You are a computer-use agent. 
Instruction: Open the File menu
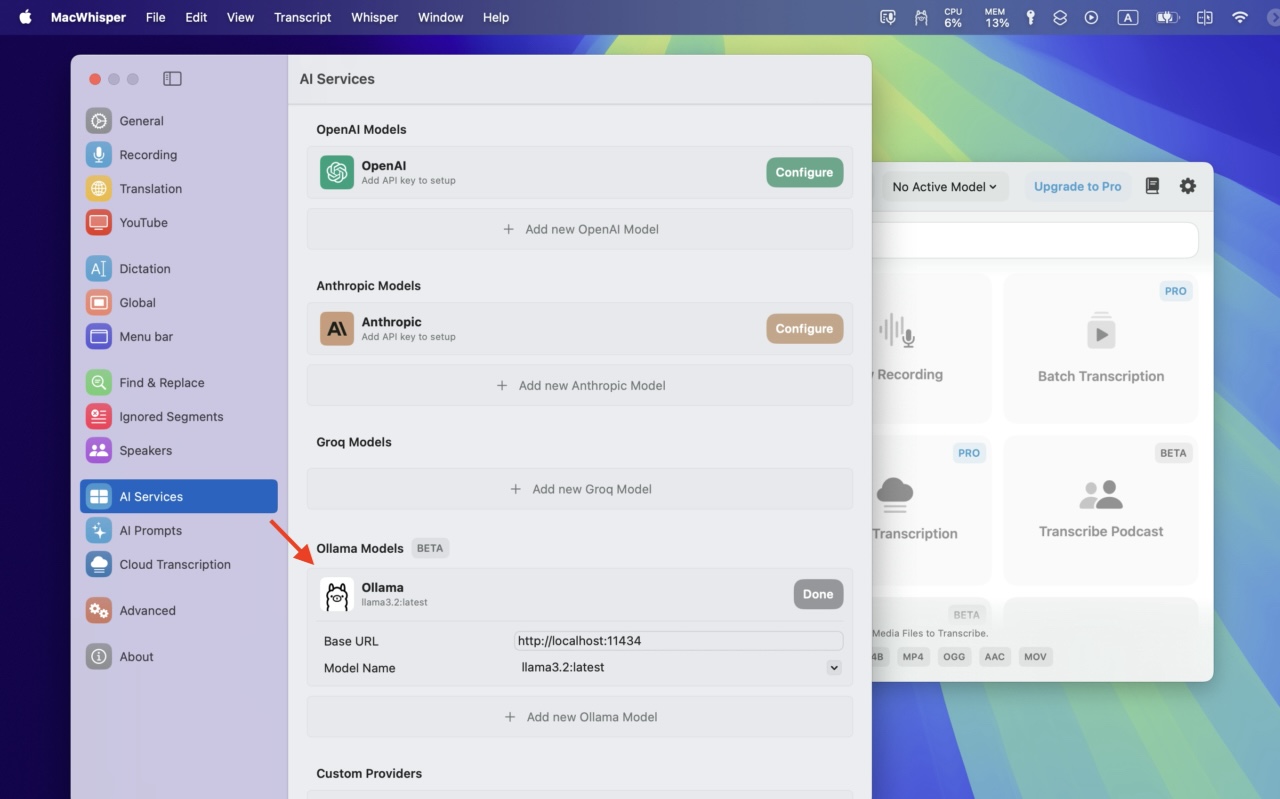(x=155, y=17)
